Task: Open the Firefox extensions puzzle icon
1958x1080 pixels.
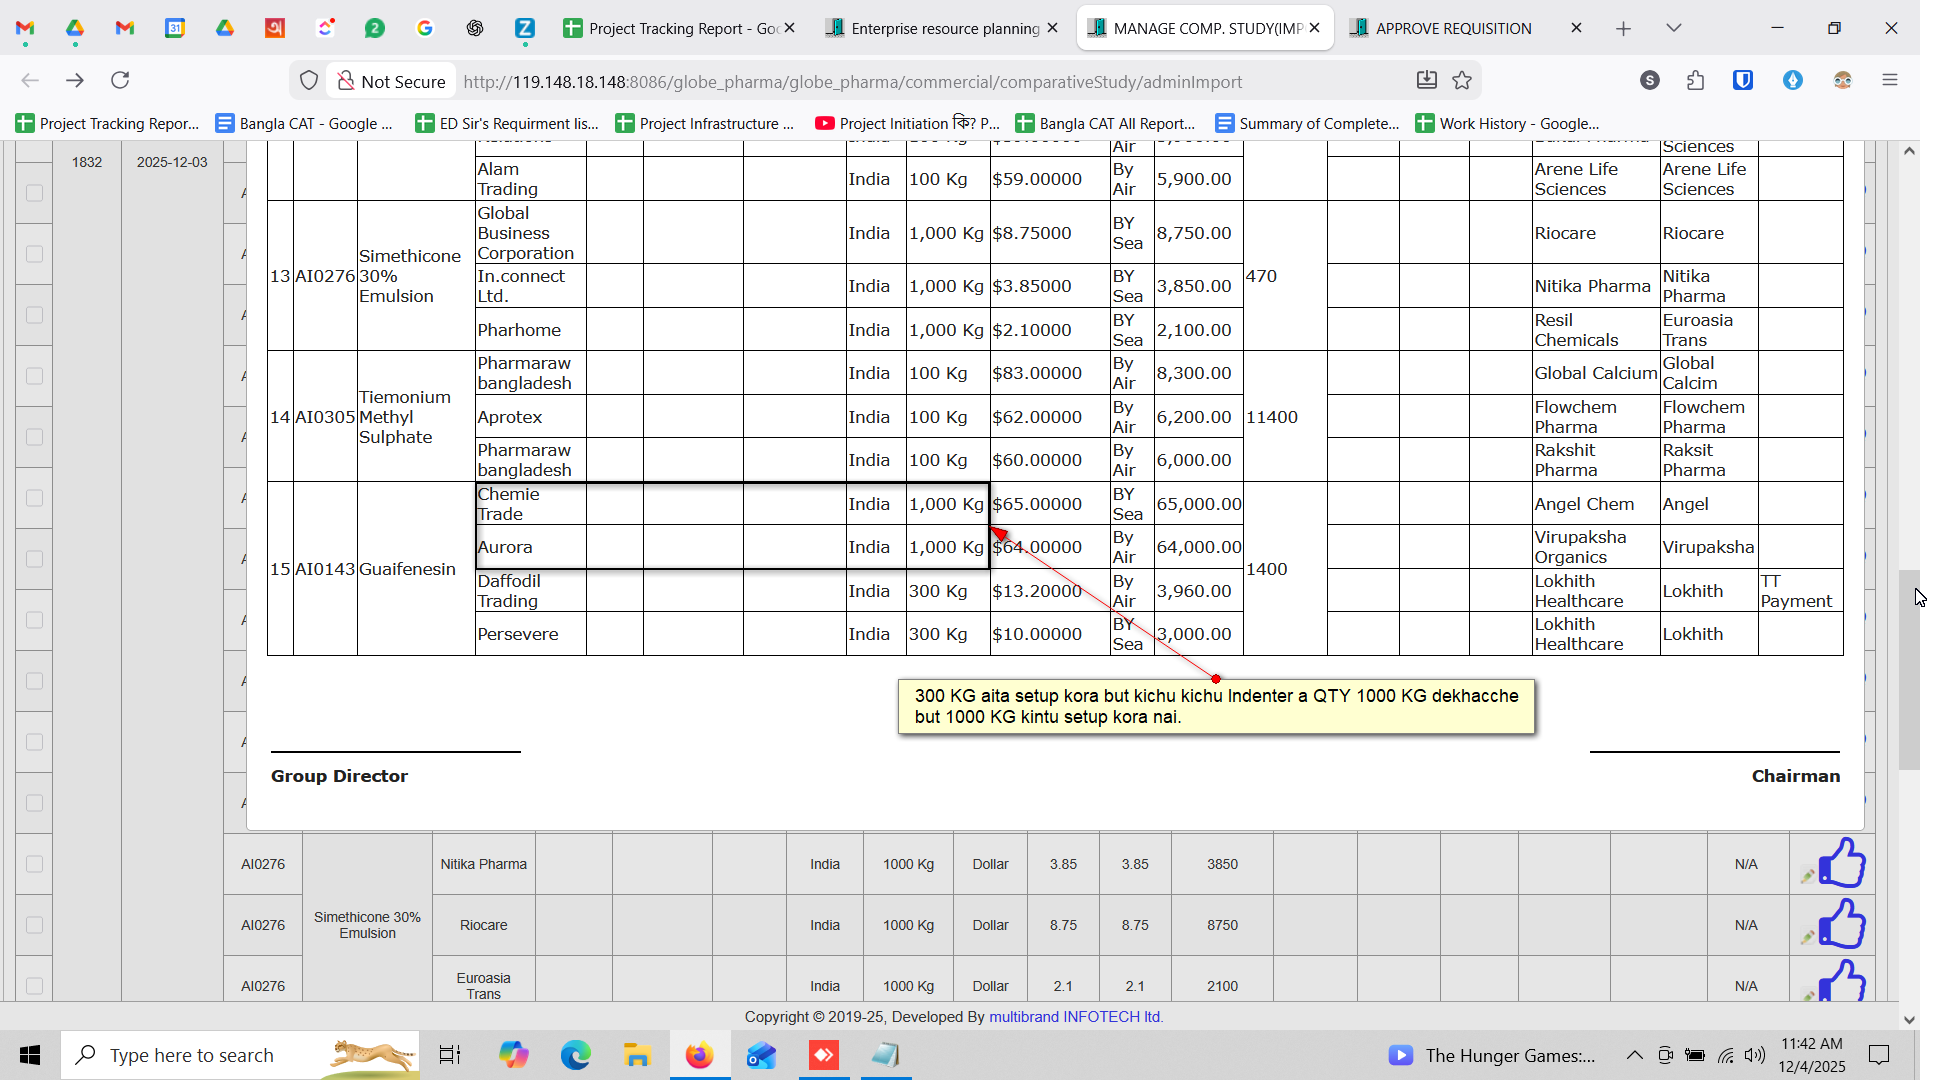Action: point(1695,81)
